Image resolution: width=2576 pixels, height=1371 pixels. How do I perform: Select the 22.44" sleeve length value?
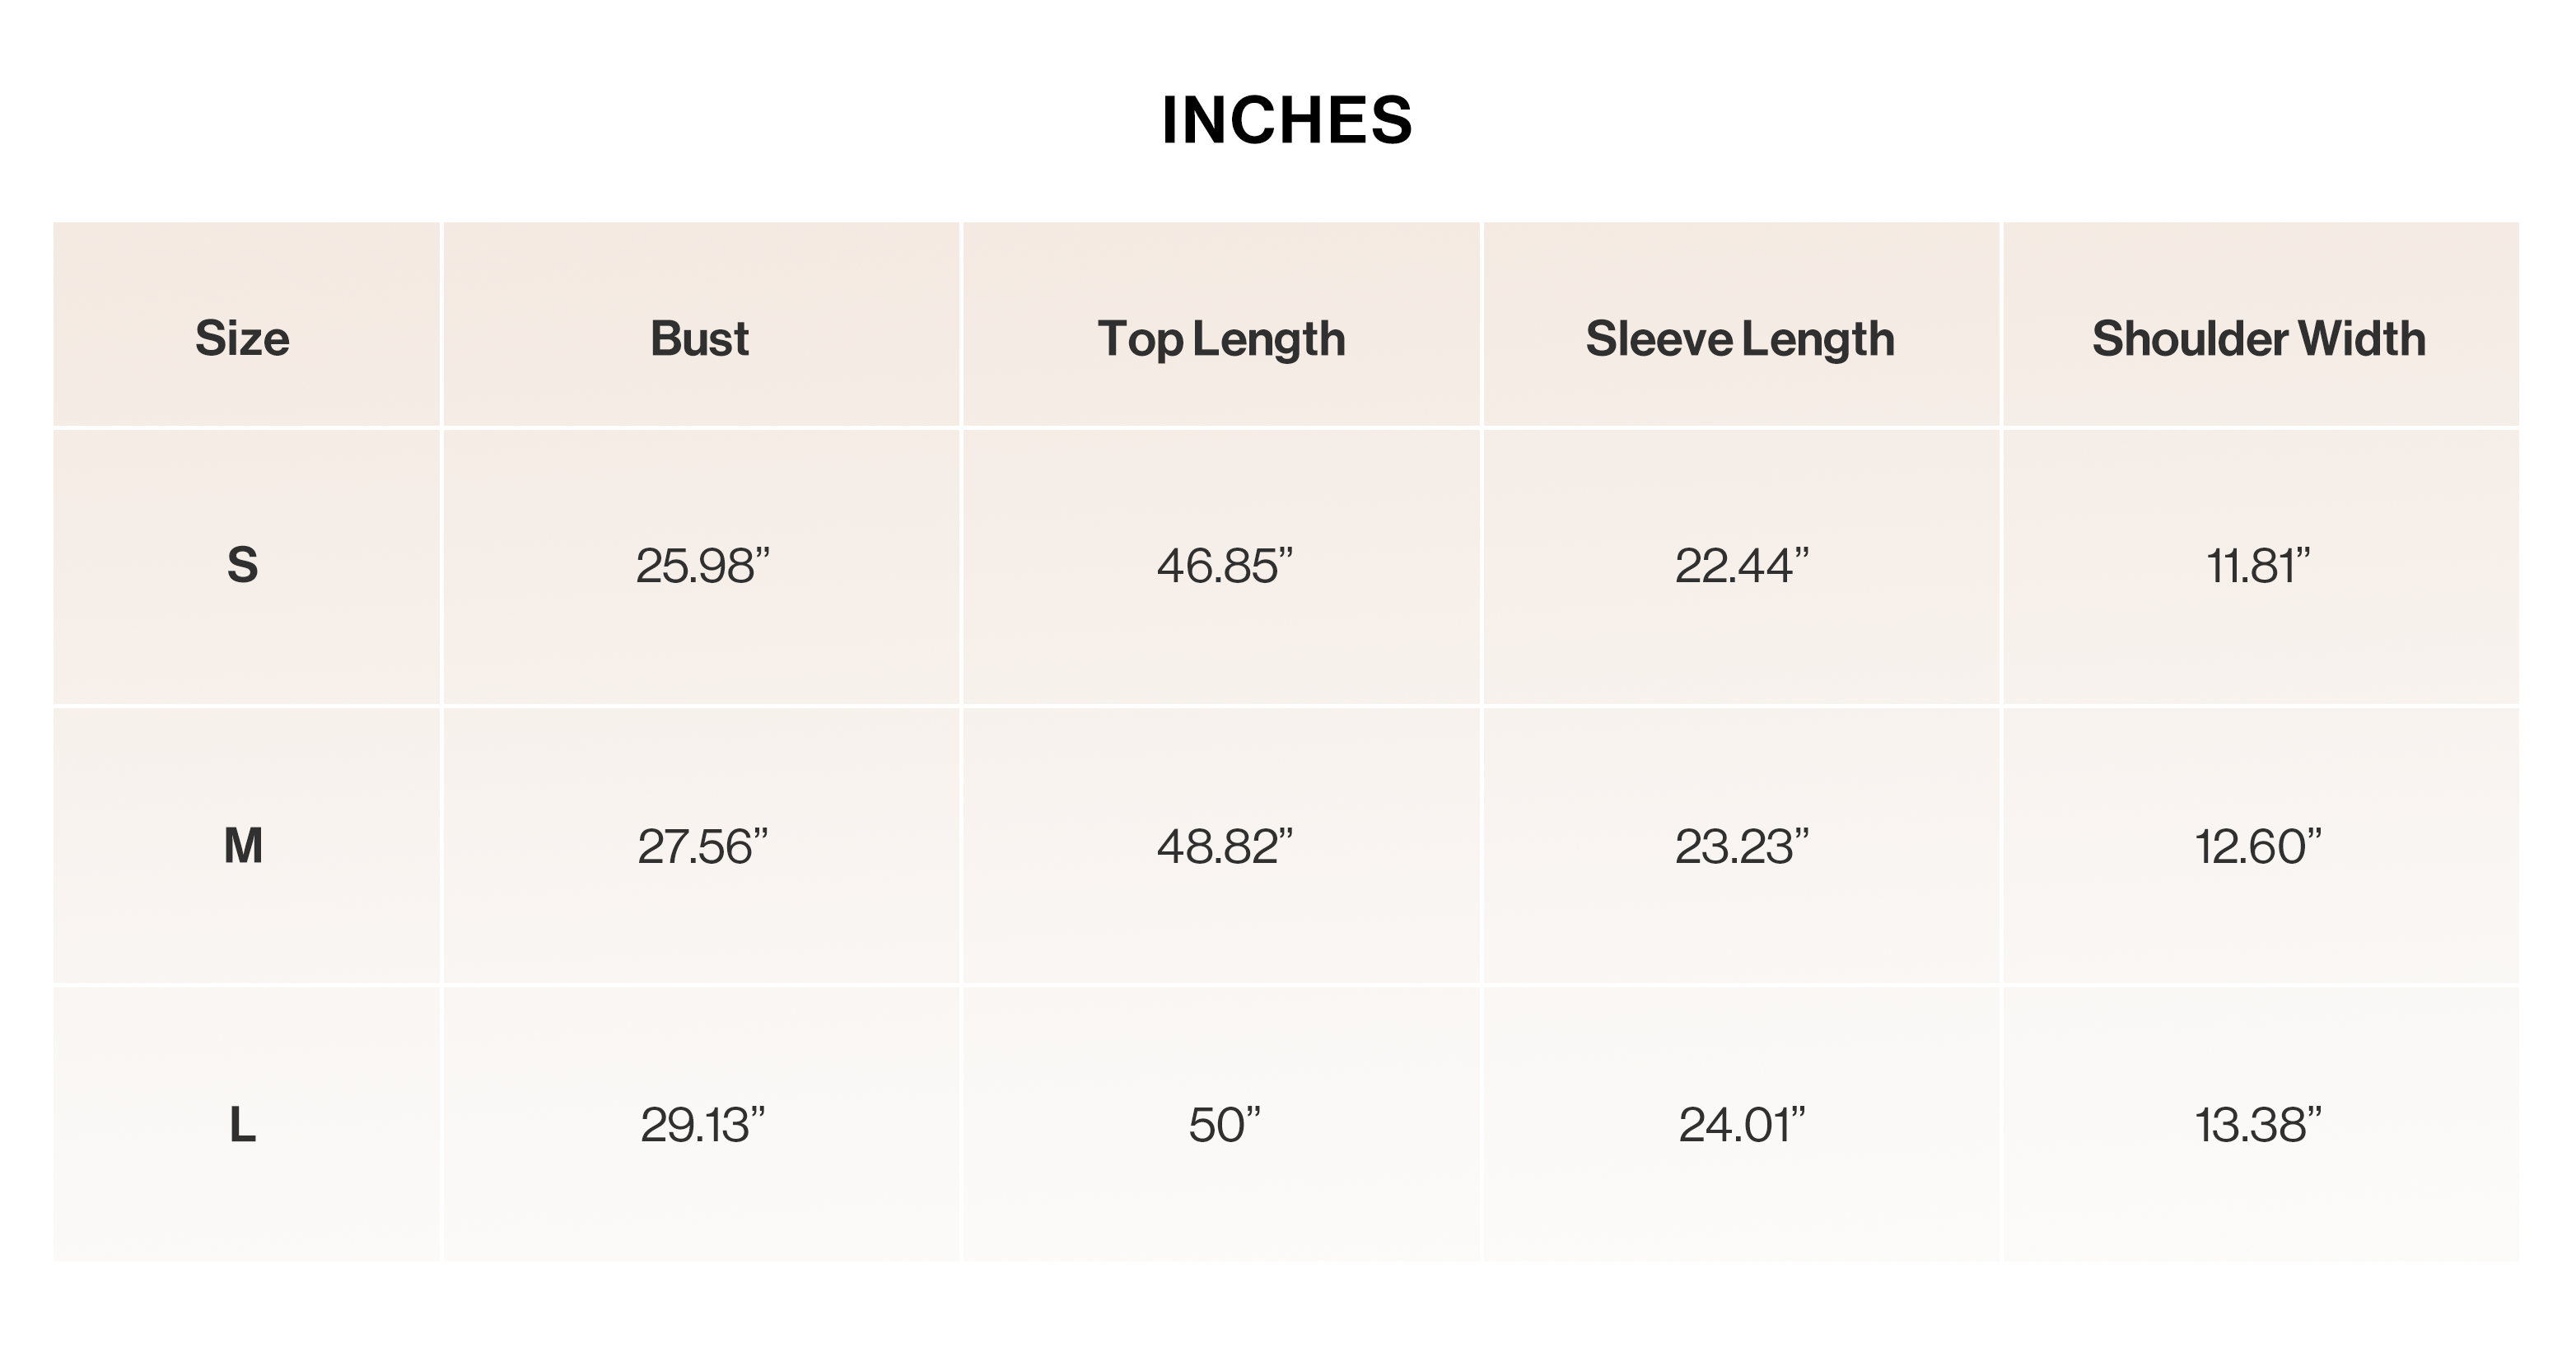pyautogui.click(x=1742, y=566)
